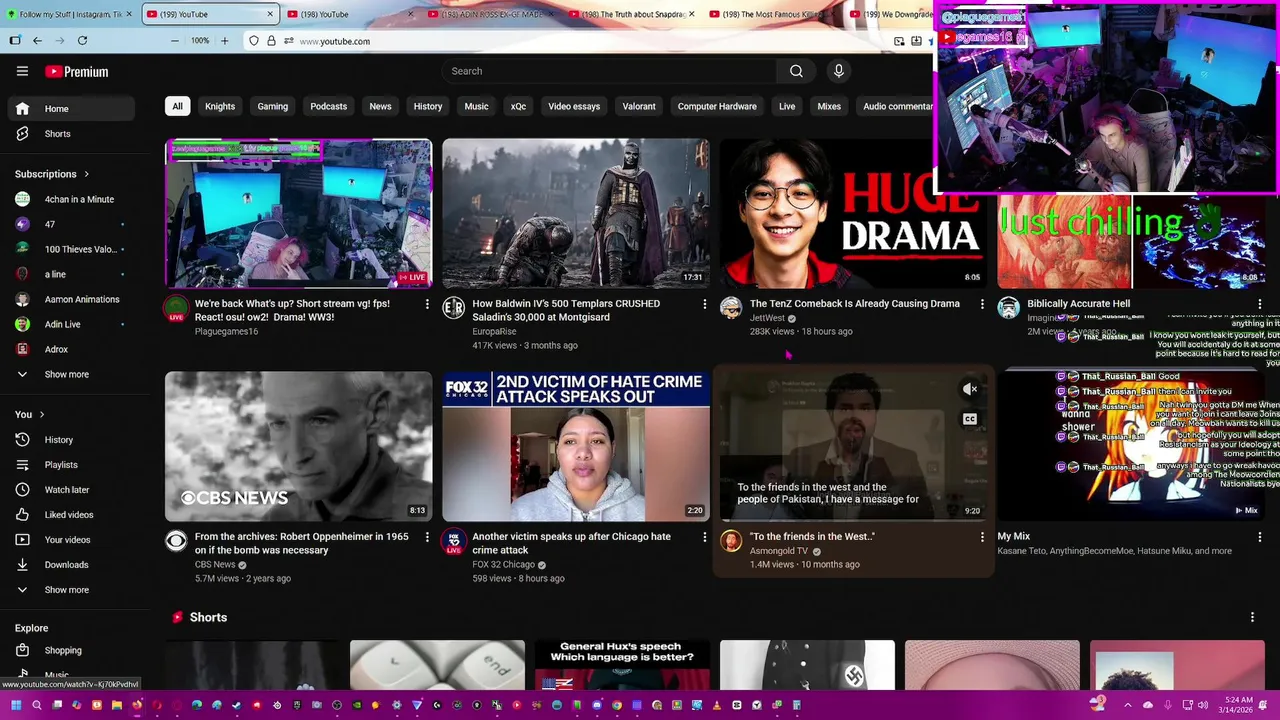This screenshot has height=720, width=1280.
Task: Open the Subscriptions section chevron
Action: 86,174
